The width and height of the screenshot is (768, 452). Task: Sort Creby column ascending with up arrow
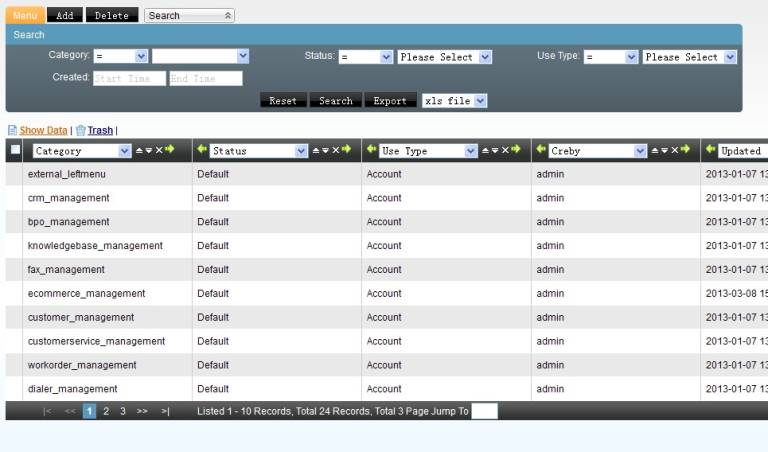tap(655, 150)
